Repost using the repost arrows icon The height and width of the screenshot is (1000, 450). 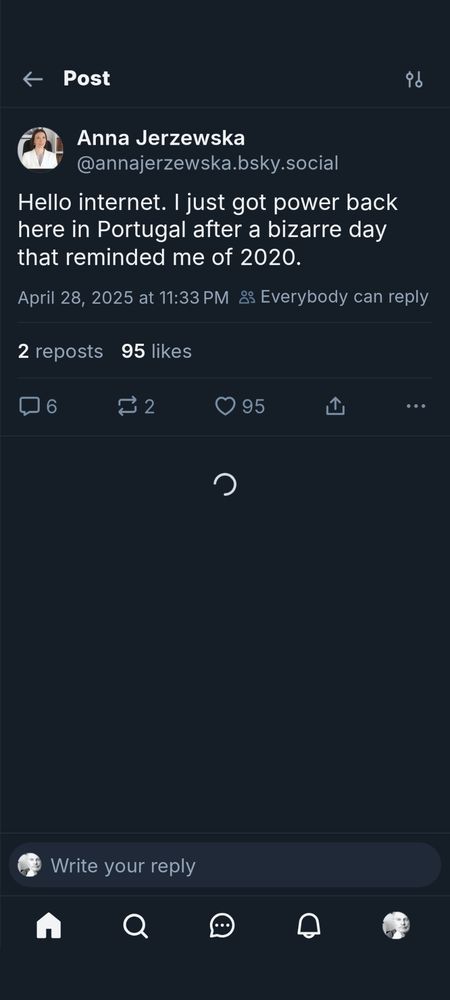[127, 406]
